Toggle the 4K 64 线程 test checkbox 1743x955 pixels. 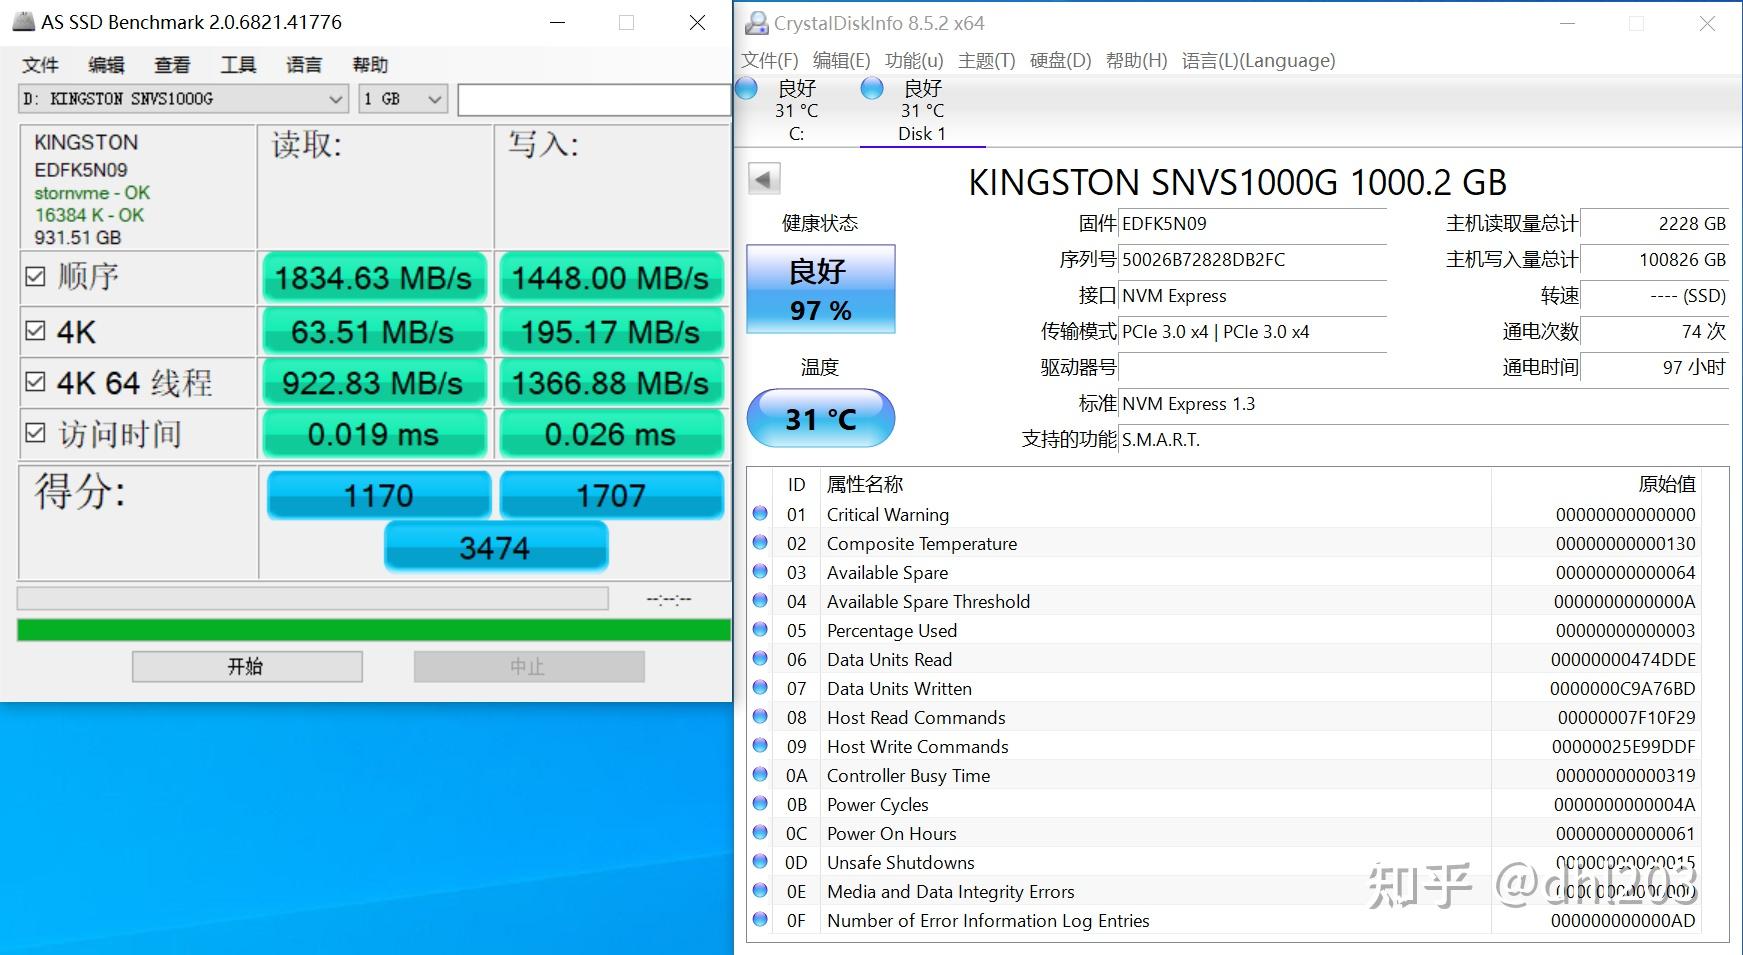pos(35,381)
